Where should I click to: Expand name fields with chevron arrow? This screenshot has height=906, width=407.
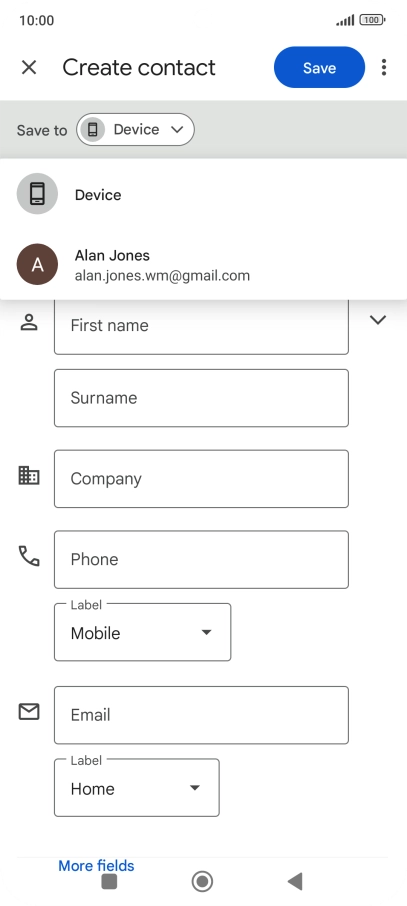[x=378, y=320]
